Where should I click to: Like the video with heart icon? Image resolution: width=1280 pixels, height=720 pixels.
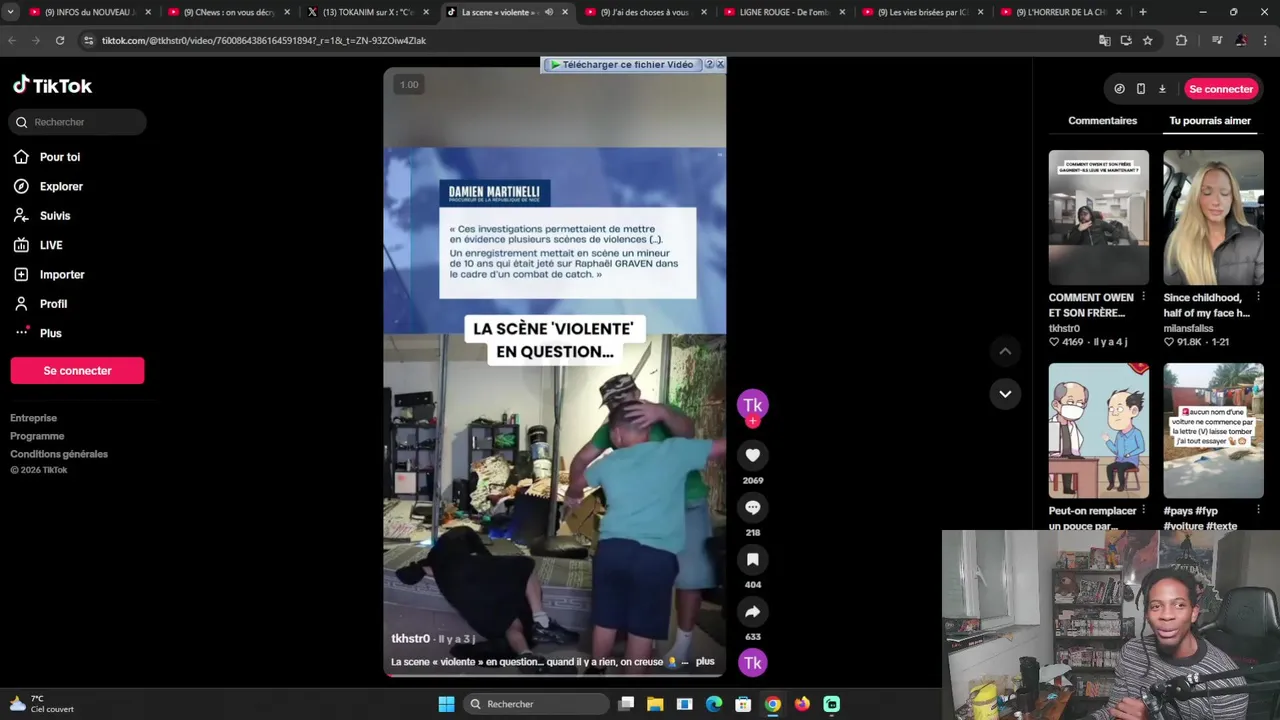(753, 455)
